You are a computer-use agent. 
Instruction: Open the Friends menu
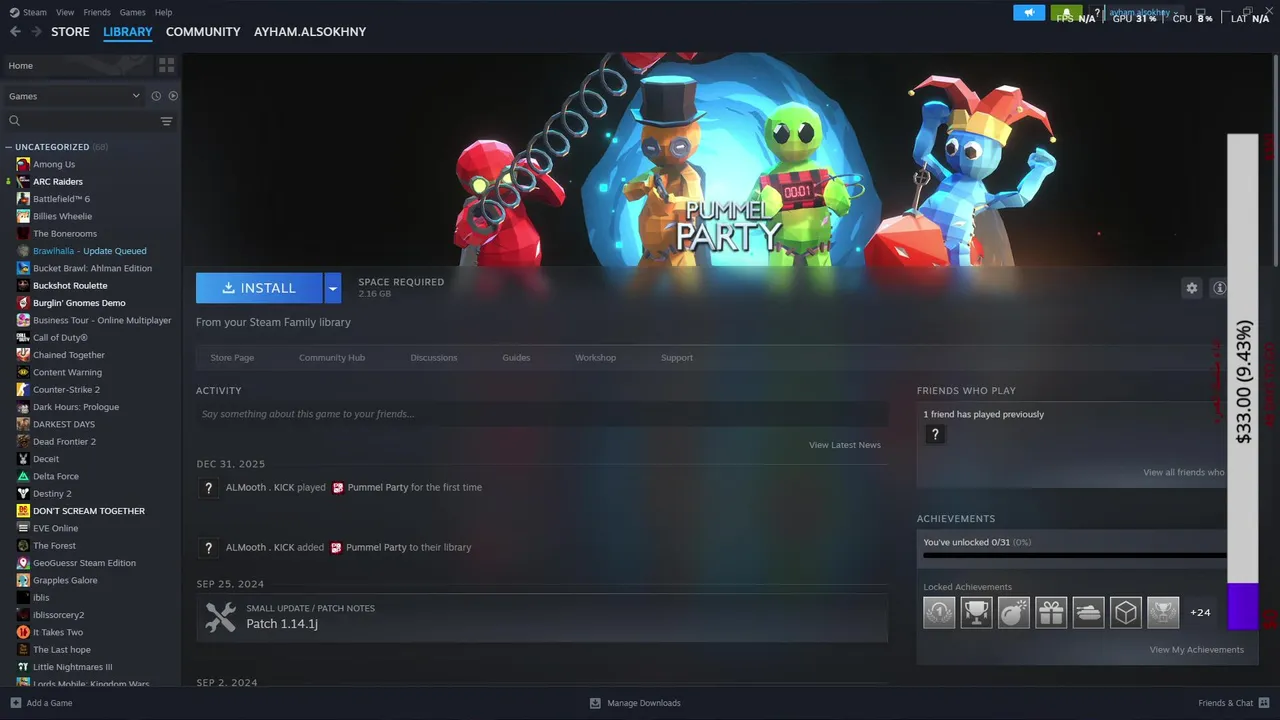(97, 12)
